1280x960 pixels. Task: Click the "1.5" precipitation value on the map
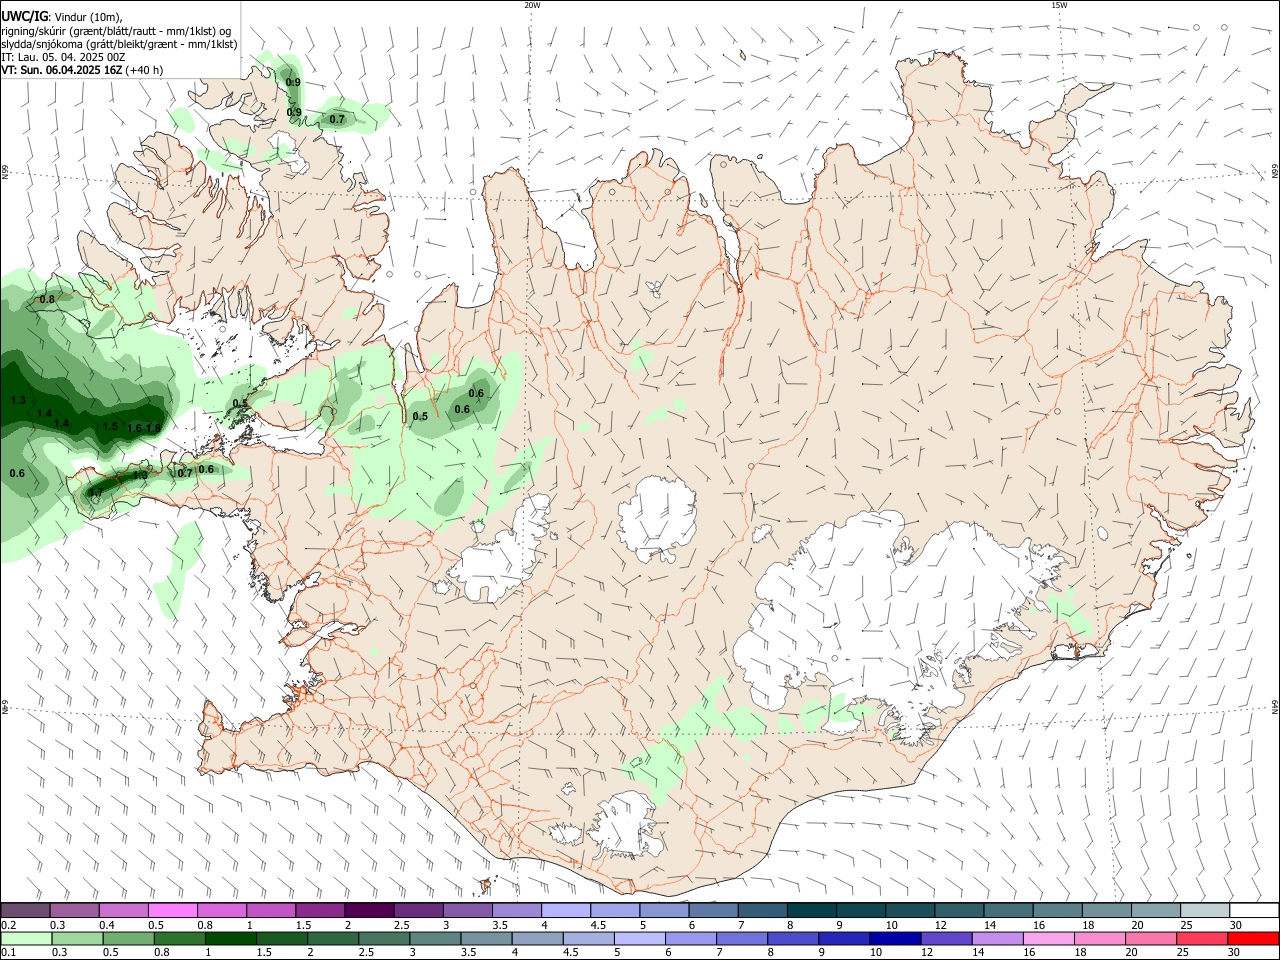point(110,426)
